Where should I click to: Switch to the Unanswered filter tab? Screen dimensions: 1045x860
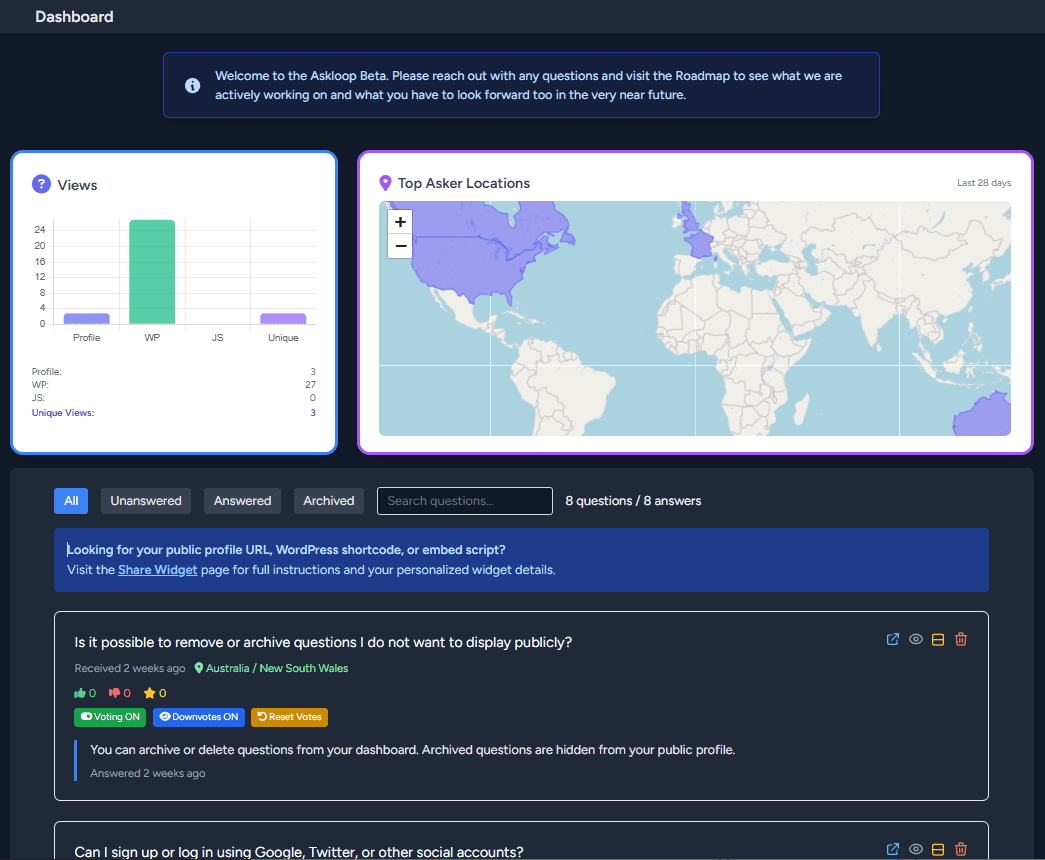pos(145,501)
